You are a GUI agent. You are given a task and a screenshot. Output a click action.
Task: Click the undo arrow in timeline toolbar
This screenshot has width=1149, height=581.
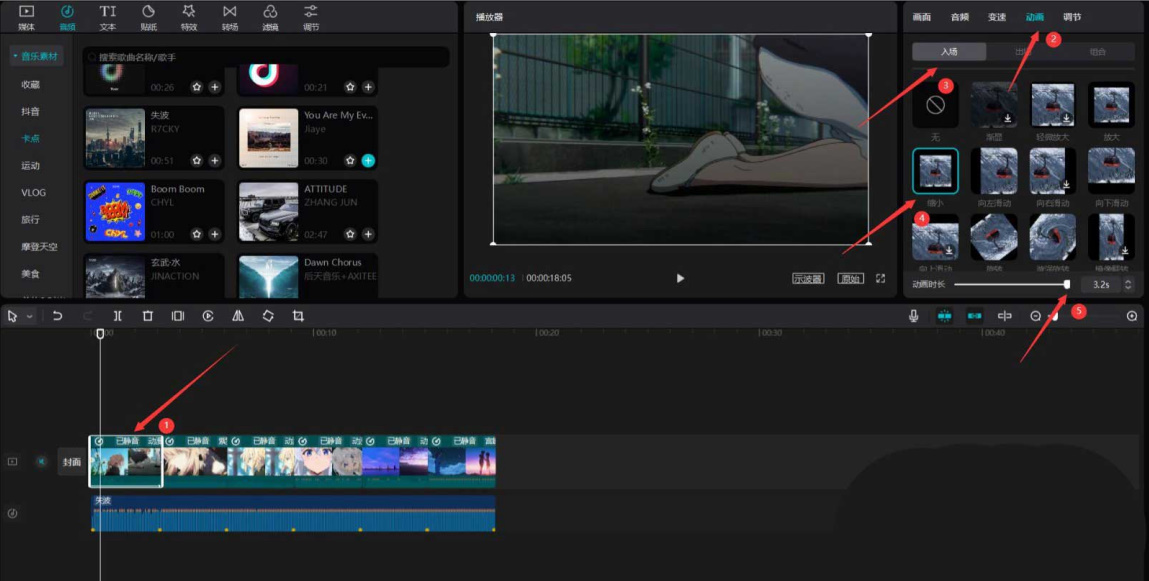tap(58, 316)
